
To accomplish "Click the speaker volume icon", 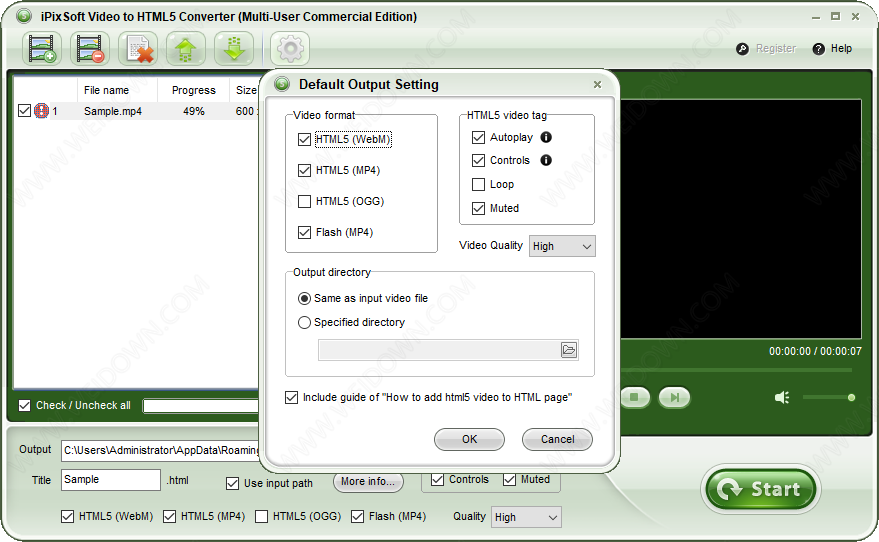I will point(782,397).
